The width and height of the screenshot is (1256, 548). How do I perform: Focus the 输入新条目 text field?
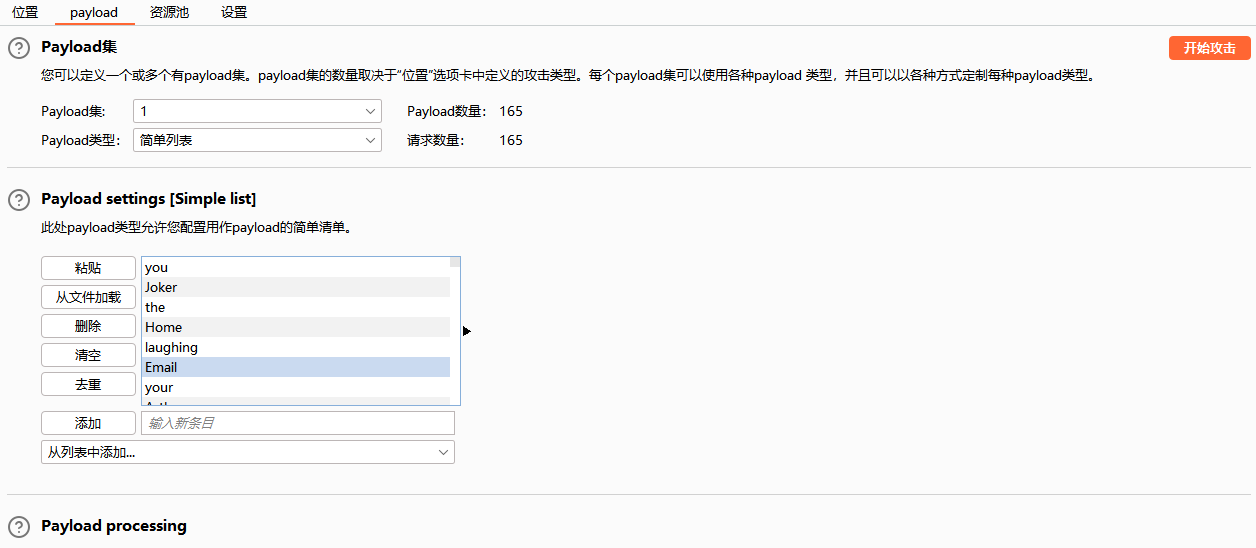tap(298, 423)
